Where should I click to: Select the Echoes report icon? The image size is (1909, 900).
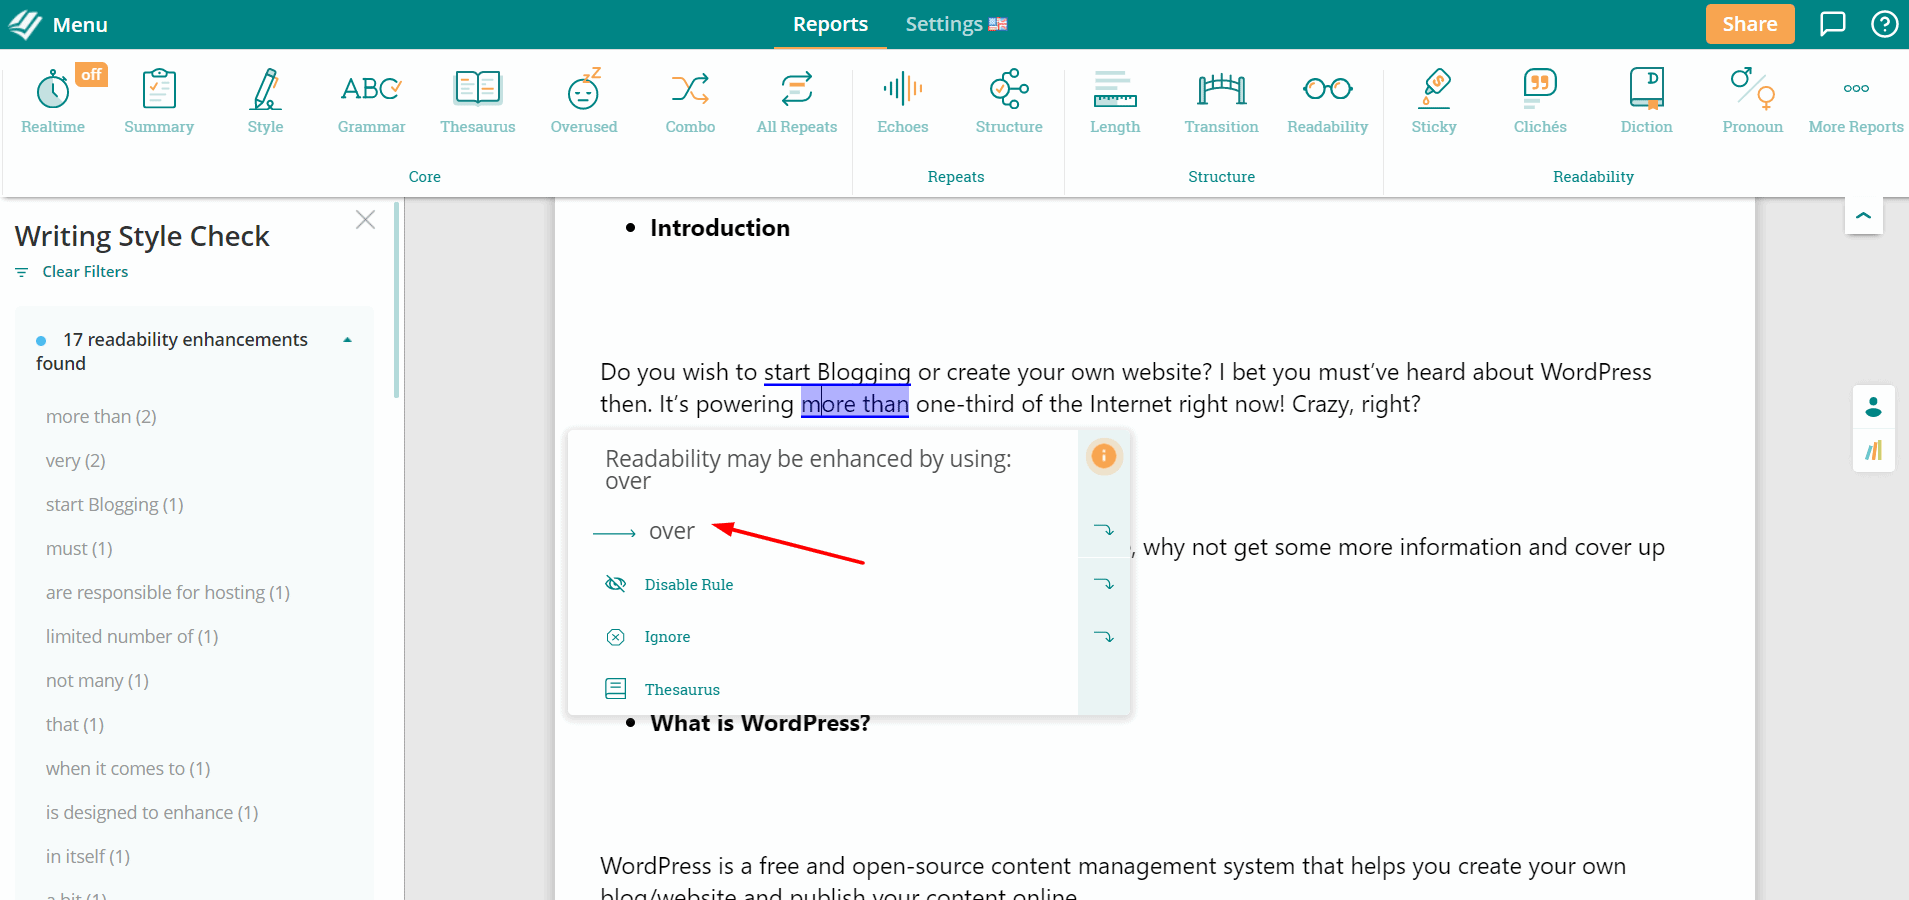tap(902, 101)
